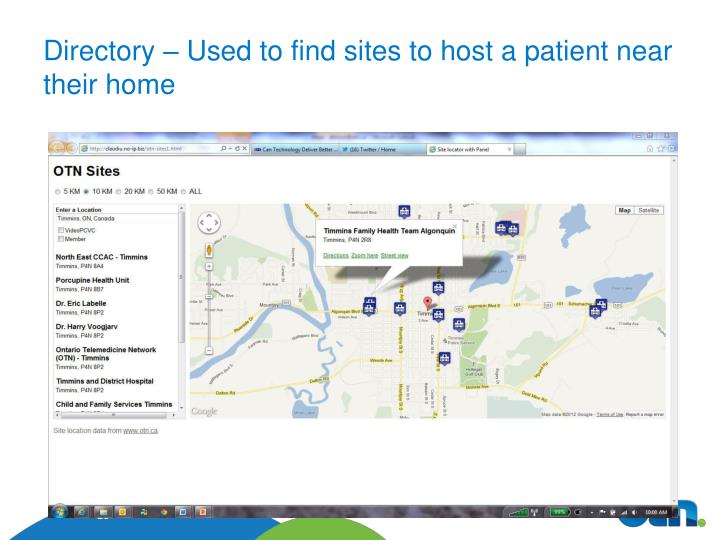Click the site list scroll up arrow

(x=181, y=208)
